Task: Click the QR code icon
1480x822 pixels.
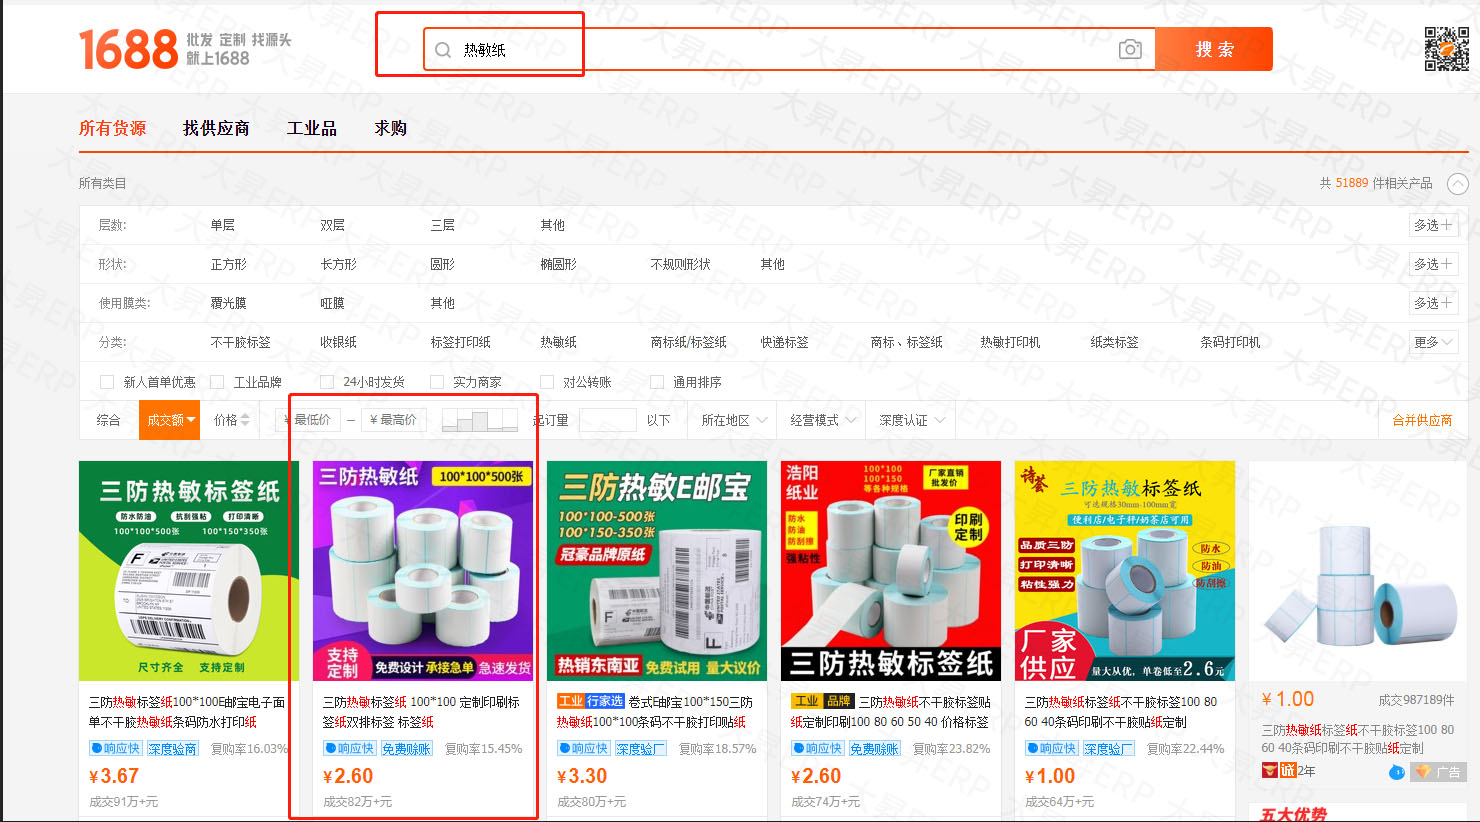Action: (1446, 49)
